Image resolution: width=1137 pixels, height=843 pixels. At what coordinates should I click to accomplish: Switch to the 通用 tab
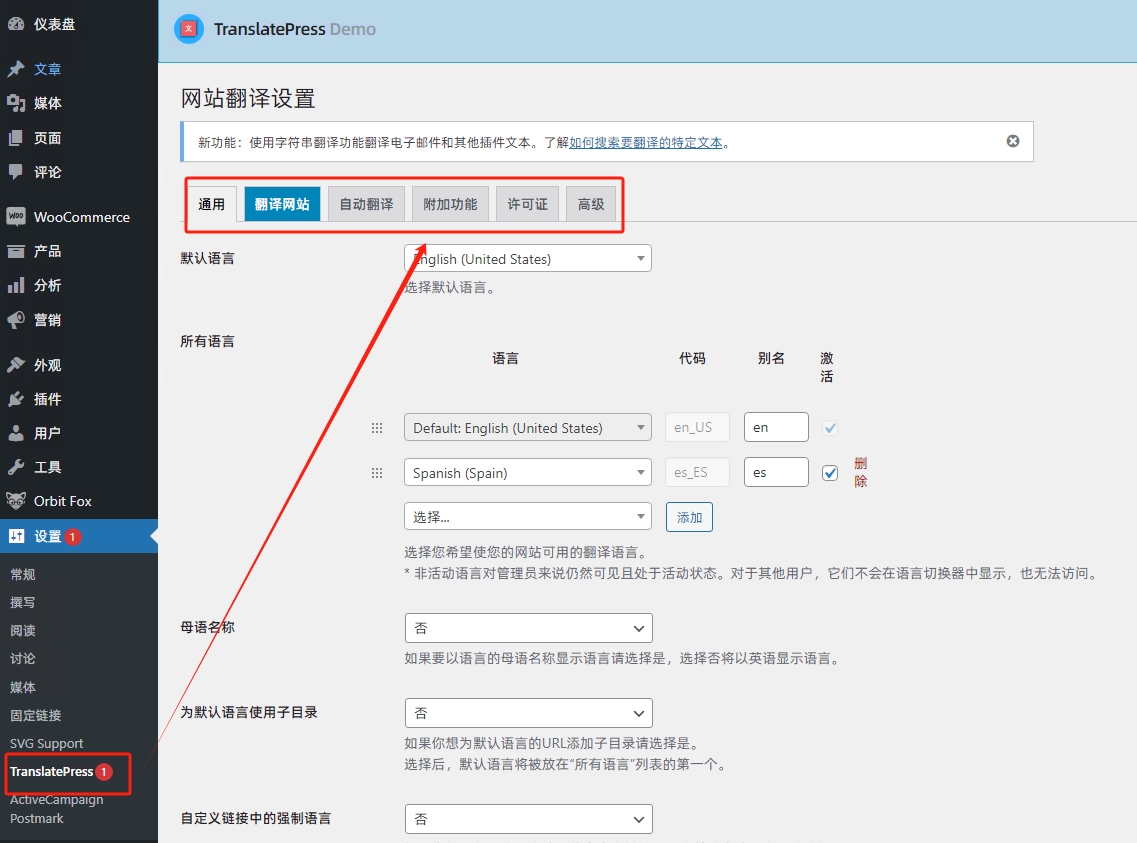(x=211, y=204)
